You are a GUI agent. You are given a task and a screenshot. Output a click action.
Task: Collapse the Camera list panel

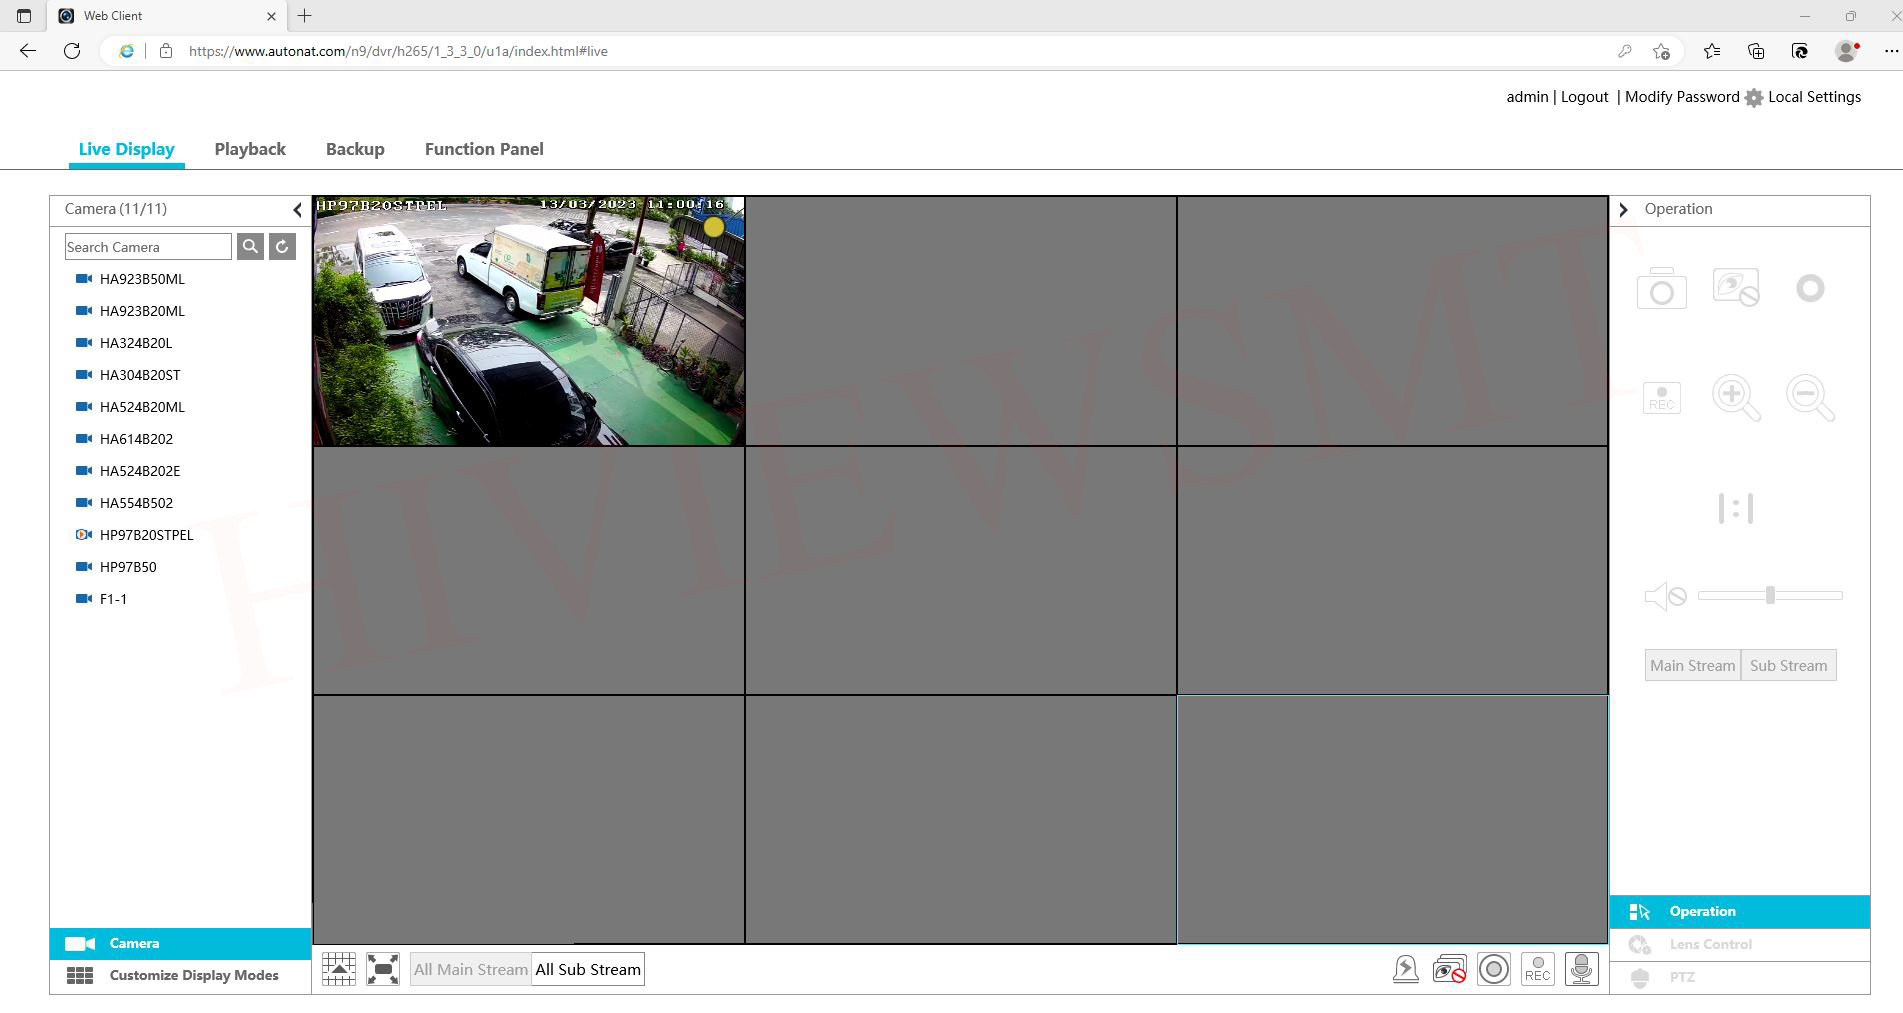[297, 209]
